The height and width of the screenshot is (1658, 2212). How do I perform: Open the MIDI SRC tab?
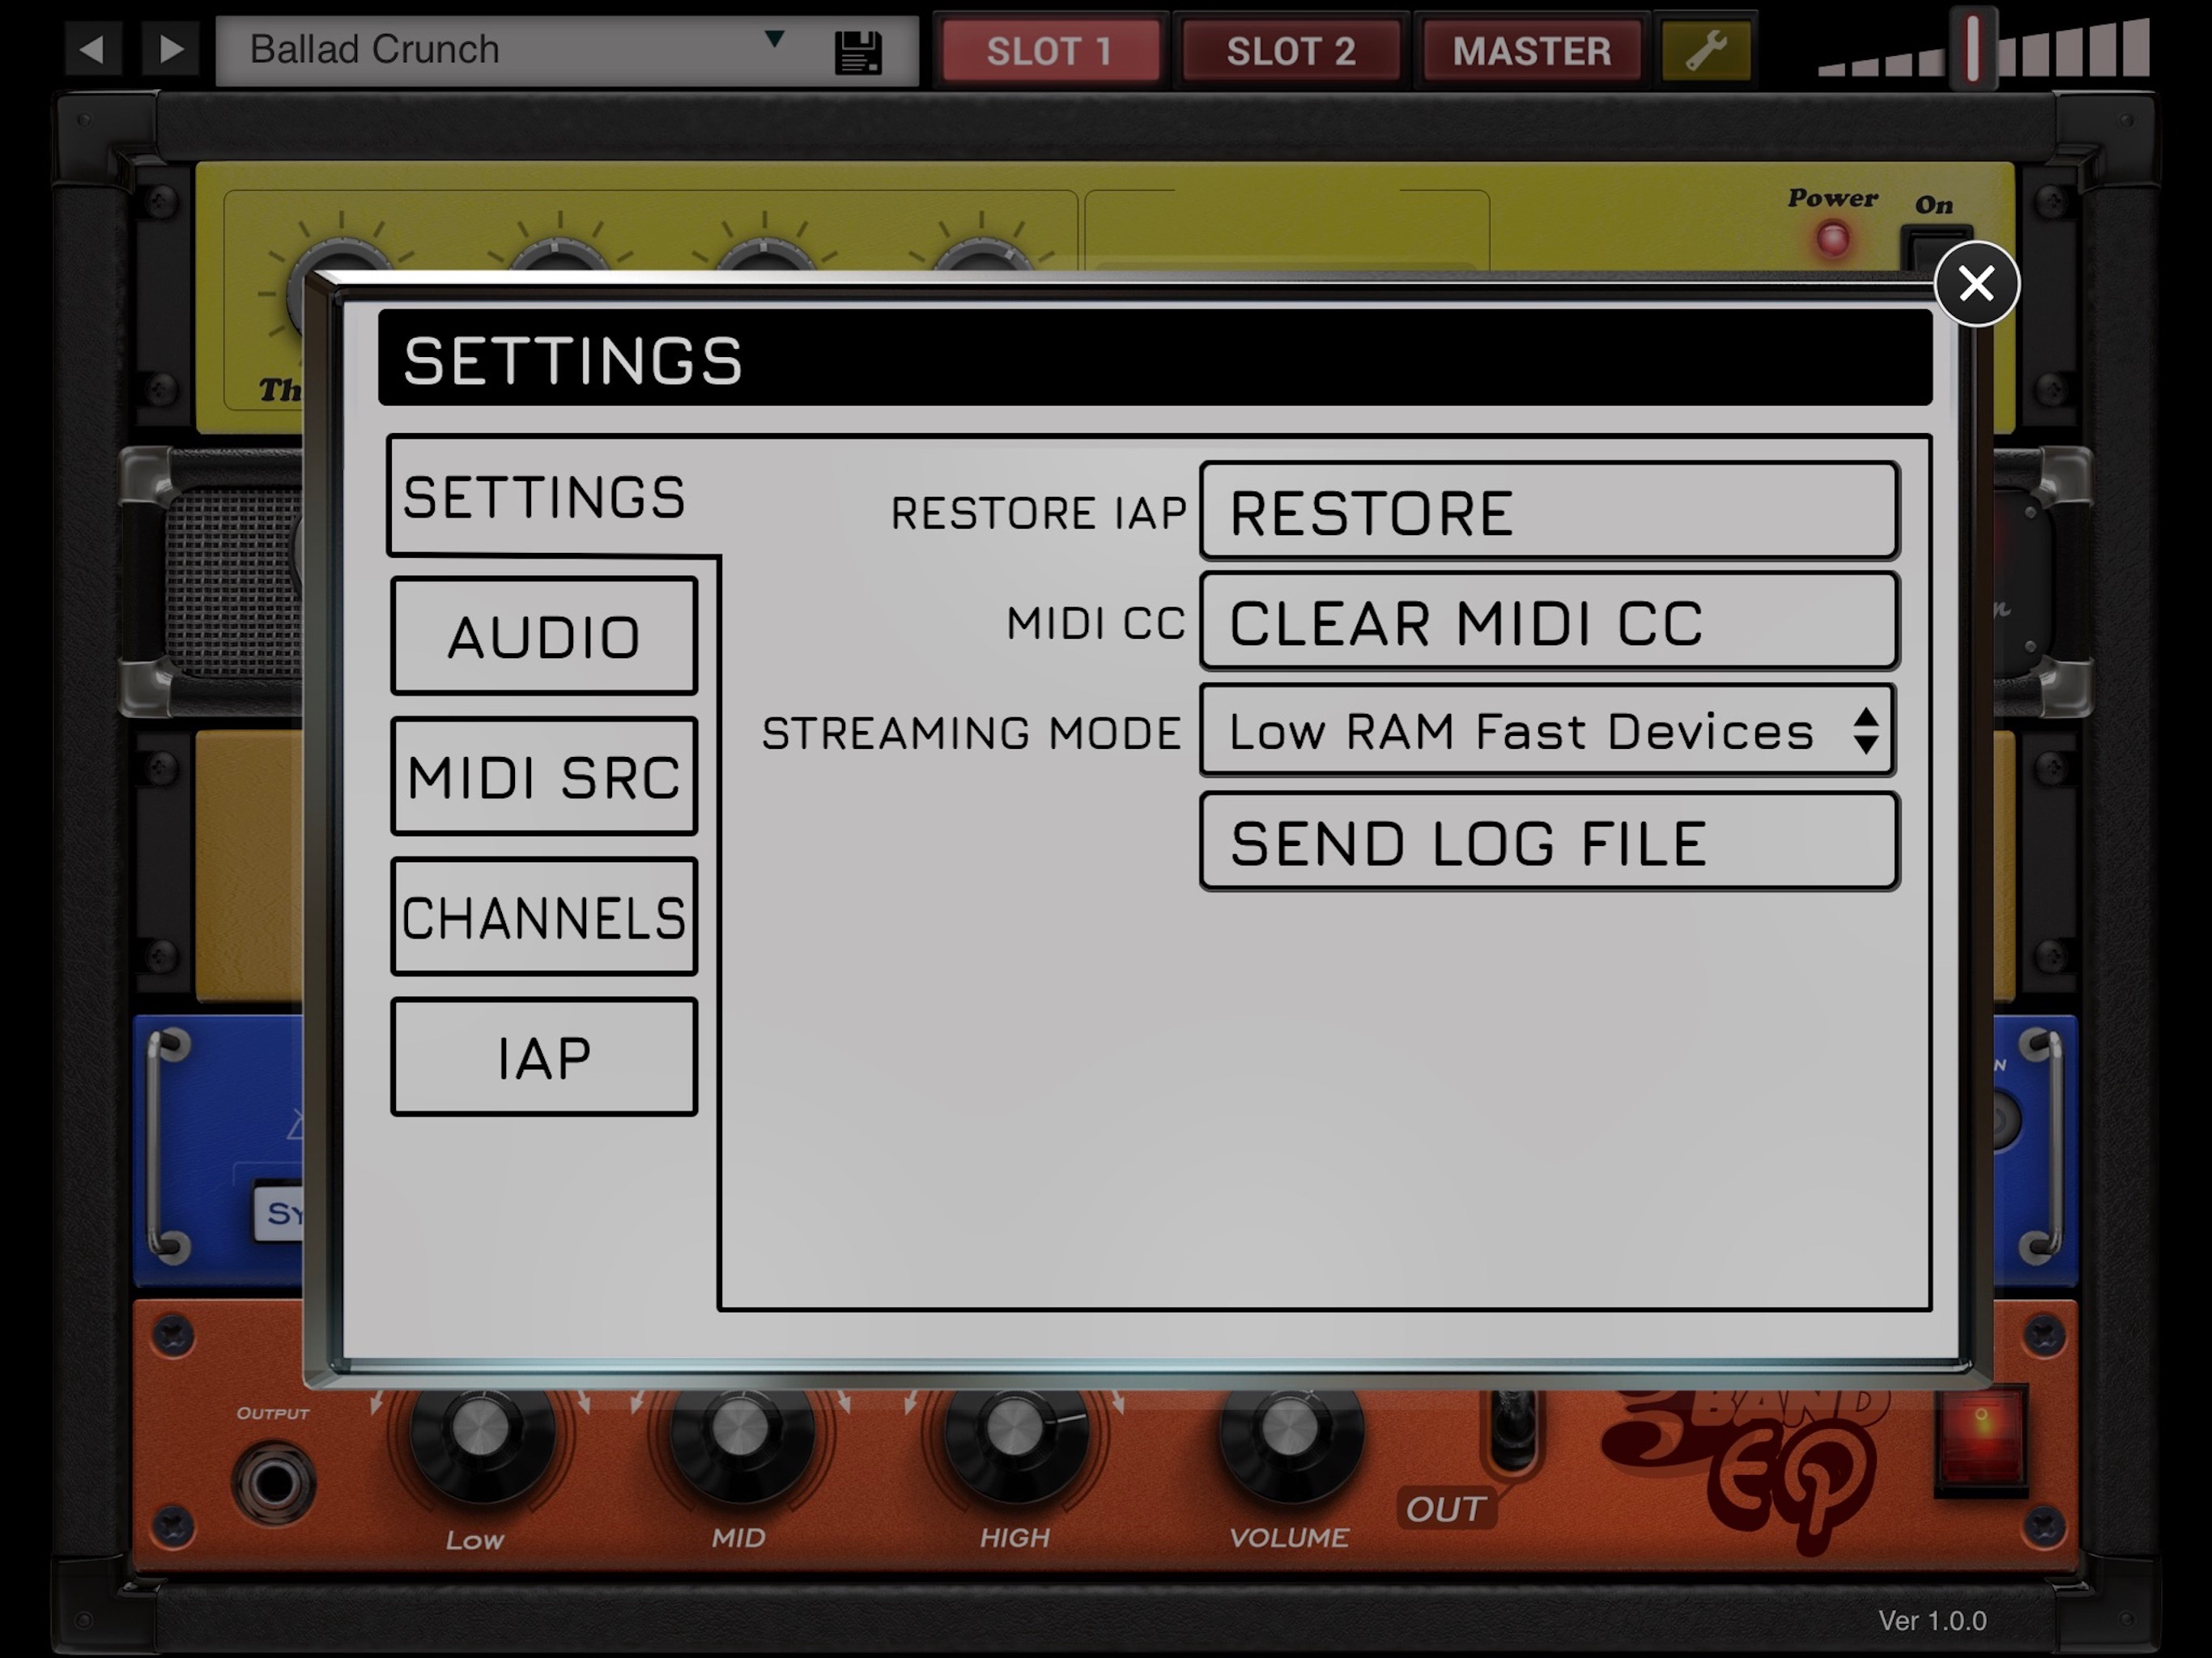coord(544,776)
